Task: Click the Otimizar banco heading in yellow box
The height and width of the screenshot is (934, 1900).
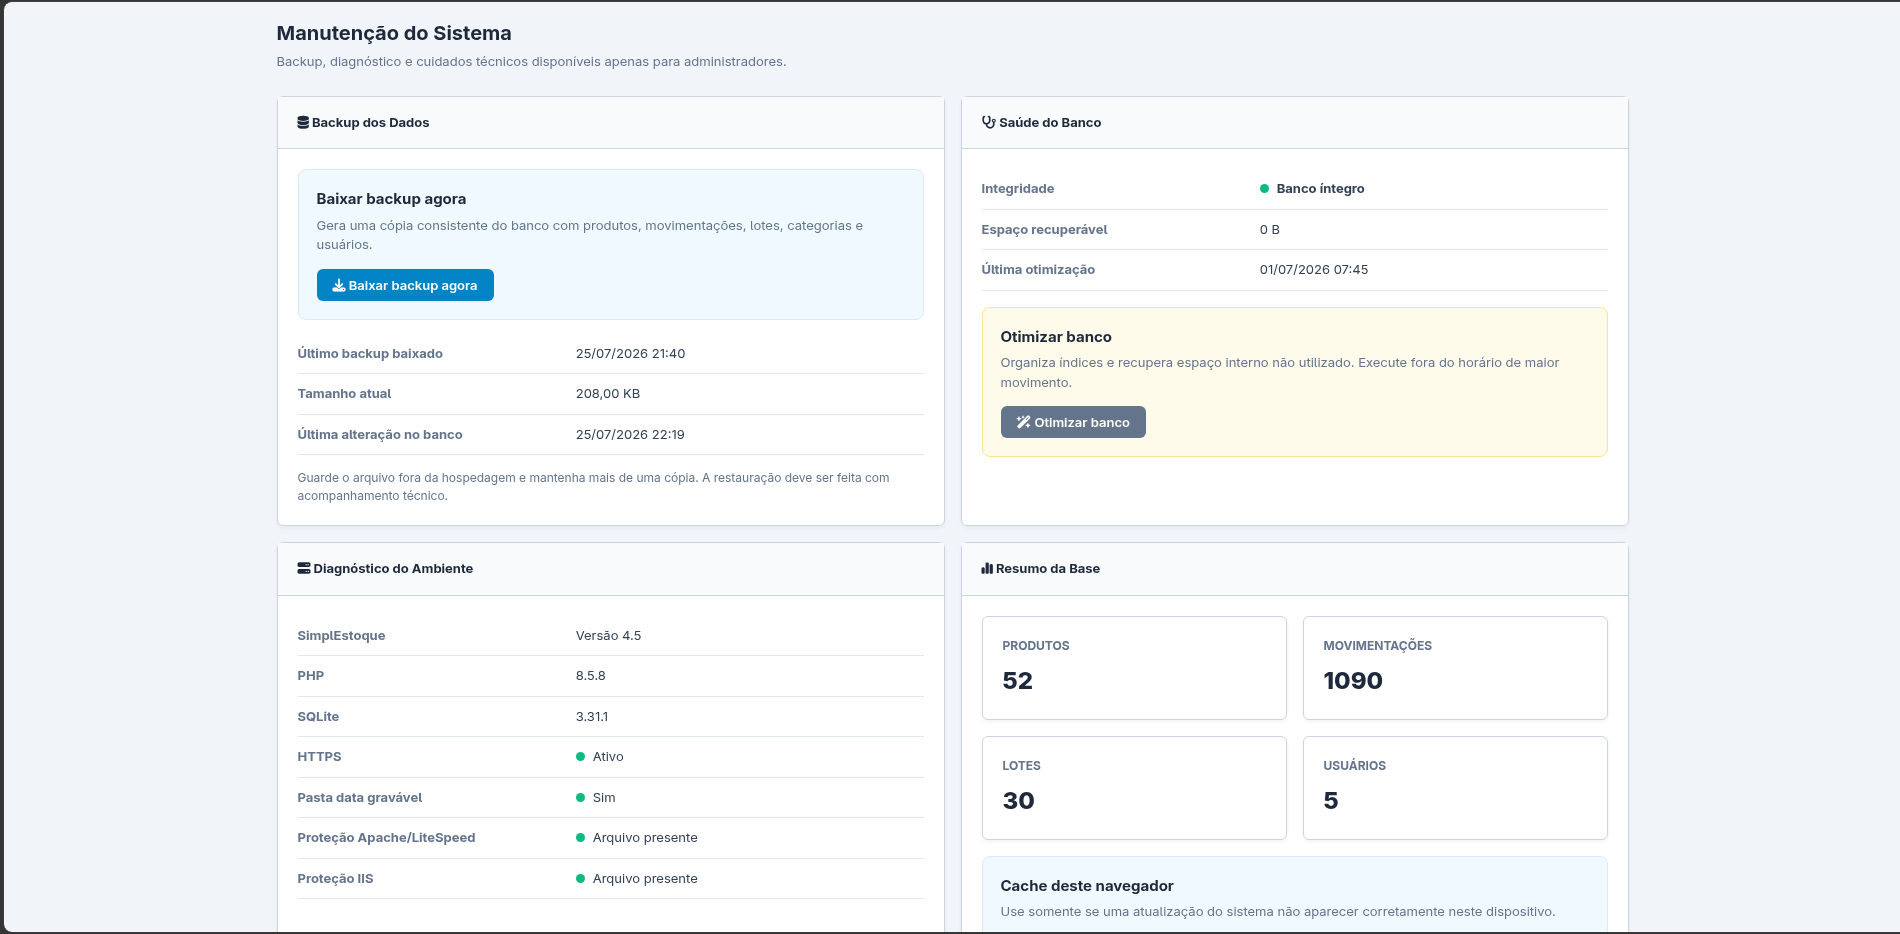Action: click(1056, 336)
